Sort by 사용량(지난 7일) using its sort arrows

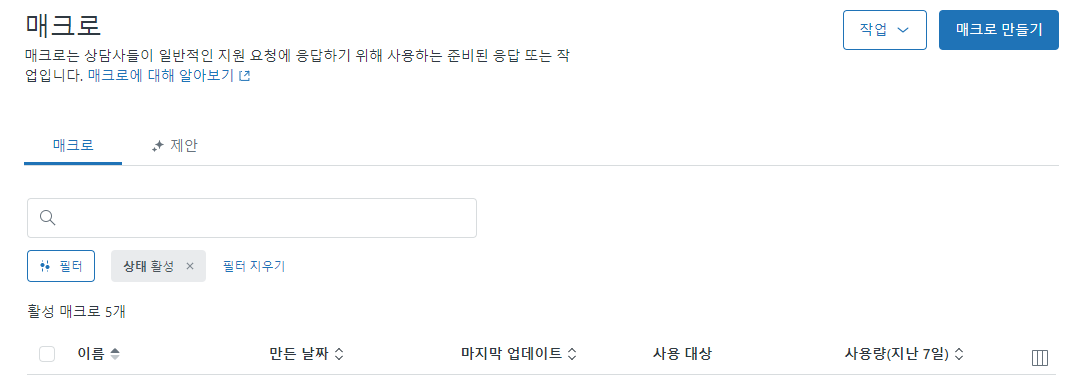pos(958,354)
